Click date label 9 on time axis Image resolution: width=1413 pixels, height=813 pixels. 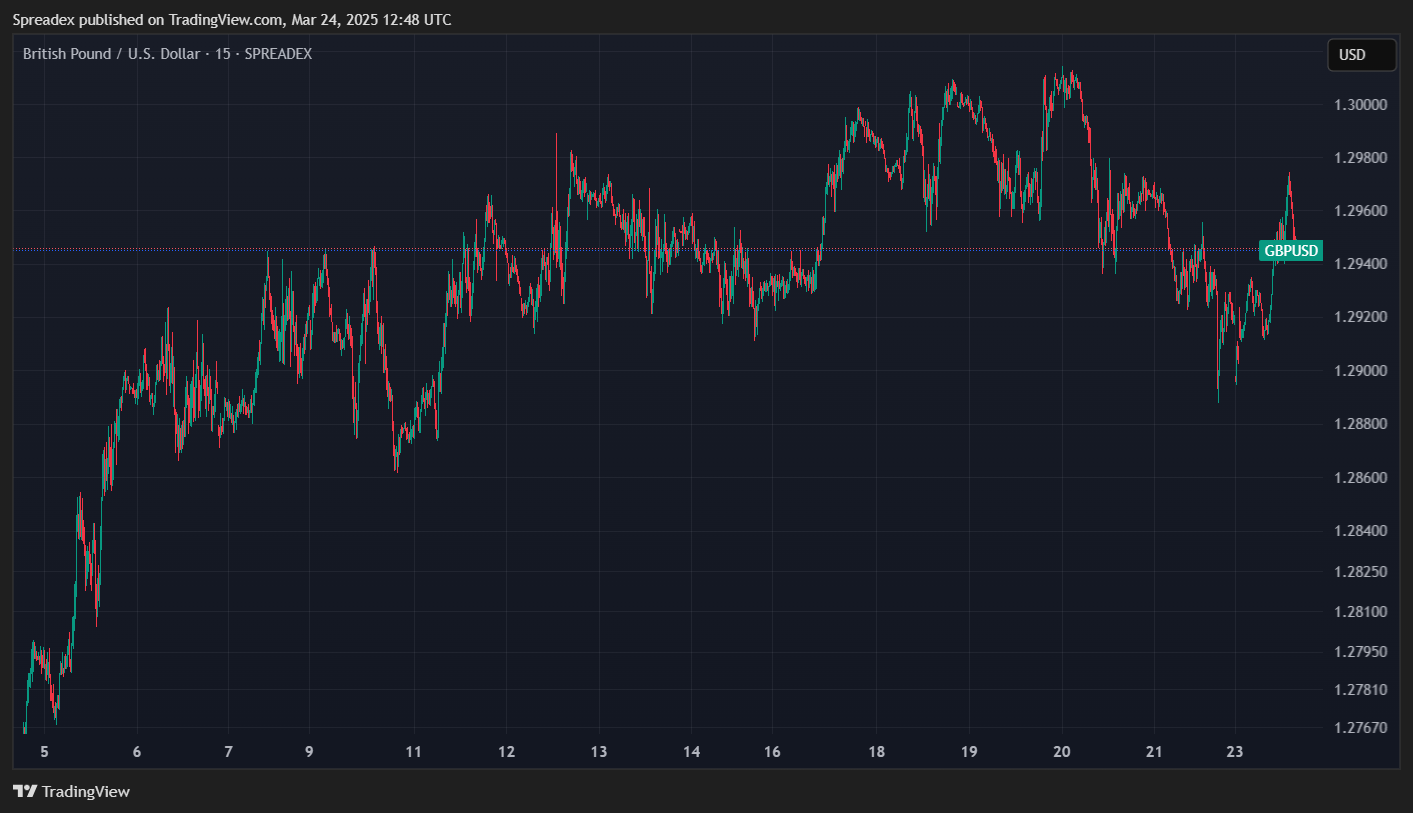click(x=309, y=752)
